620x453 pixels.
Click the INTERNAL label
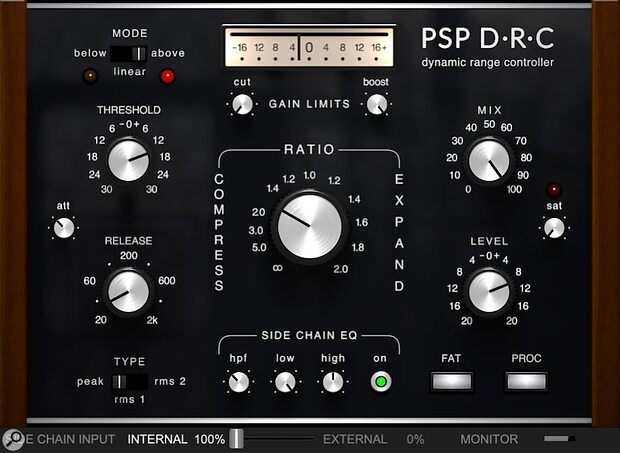tap(157, 439)
